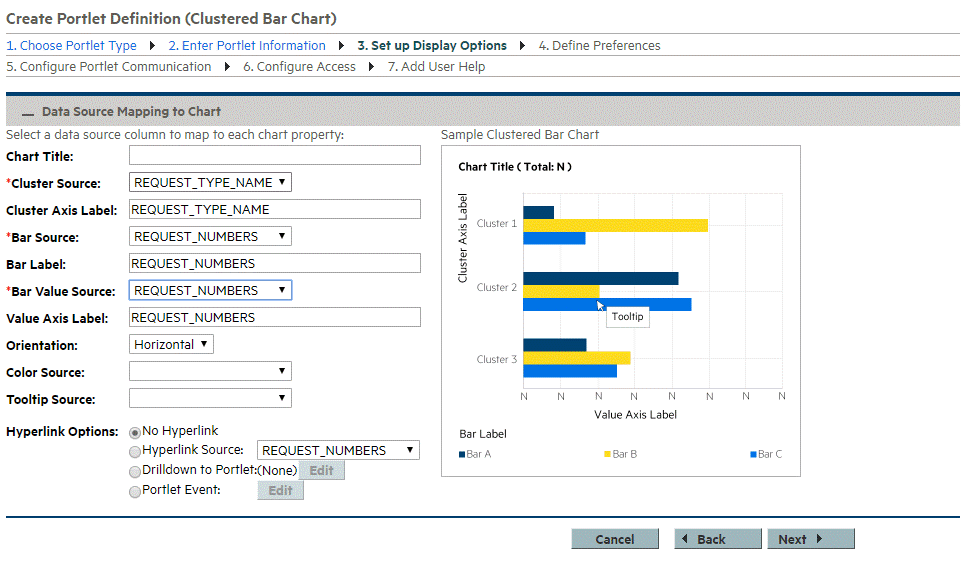Go to step 1 Choose Portlet Type
This screenshot has height=563, width=973.
coord(71,46)
